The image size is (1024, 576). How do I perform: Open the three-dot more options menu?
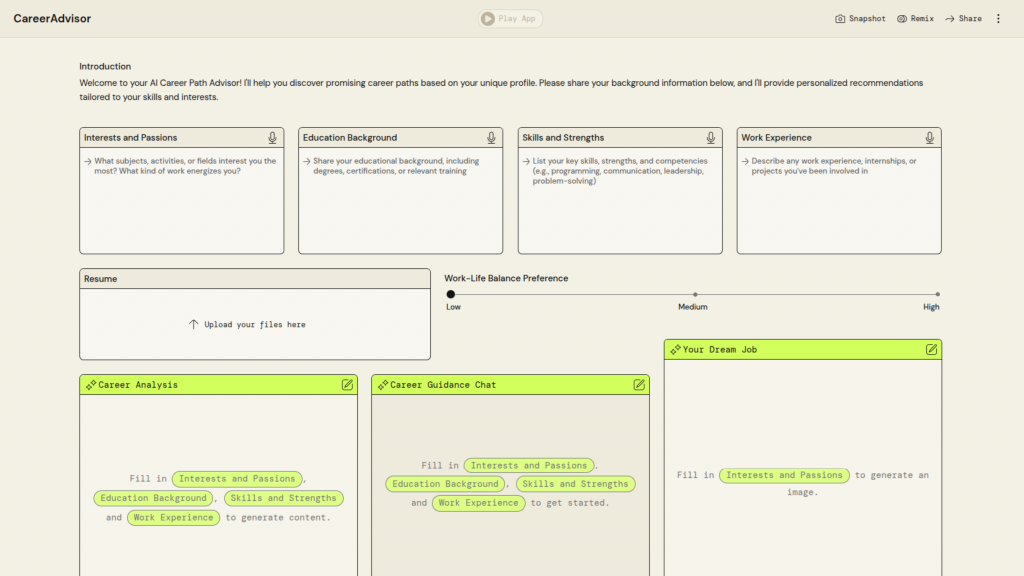coord(997,19)
